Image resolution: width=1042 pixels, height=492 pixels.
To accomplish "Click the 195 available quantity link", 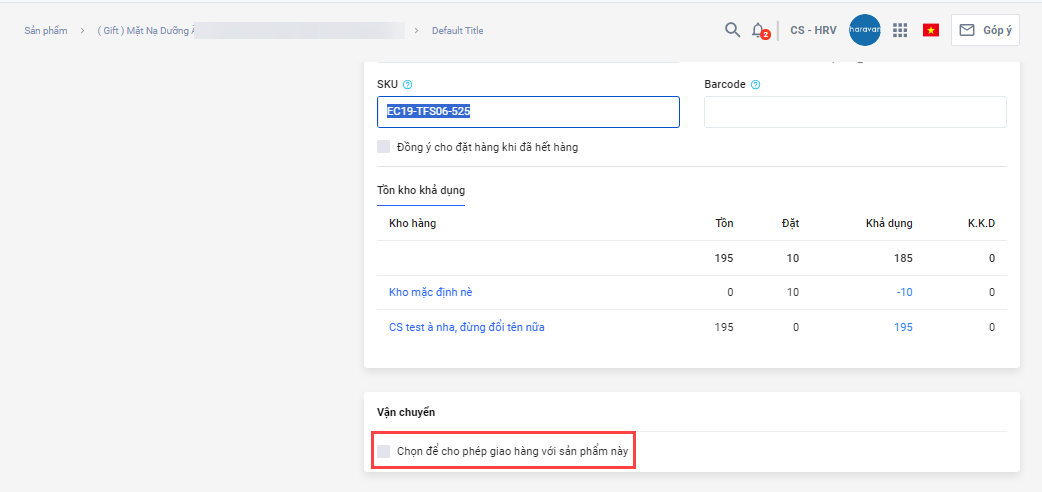I will click(903, 327).
